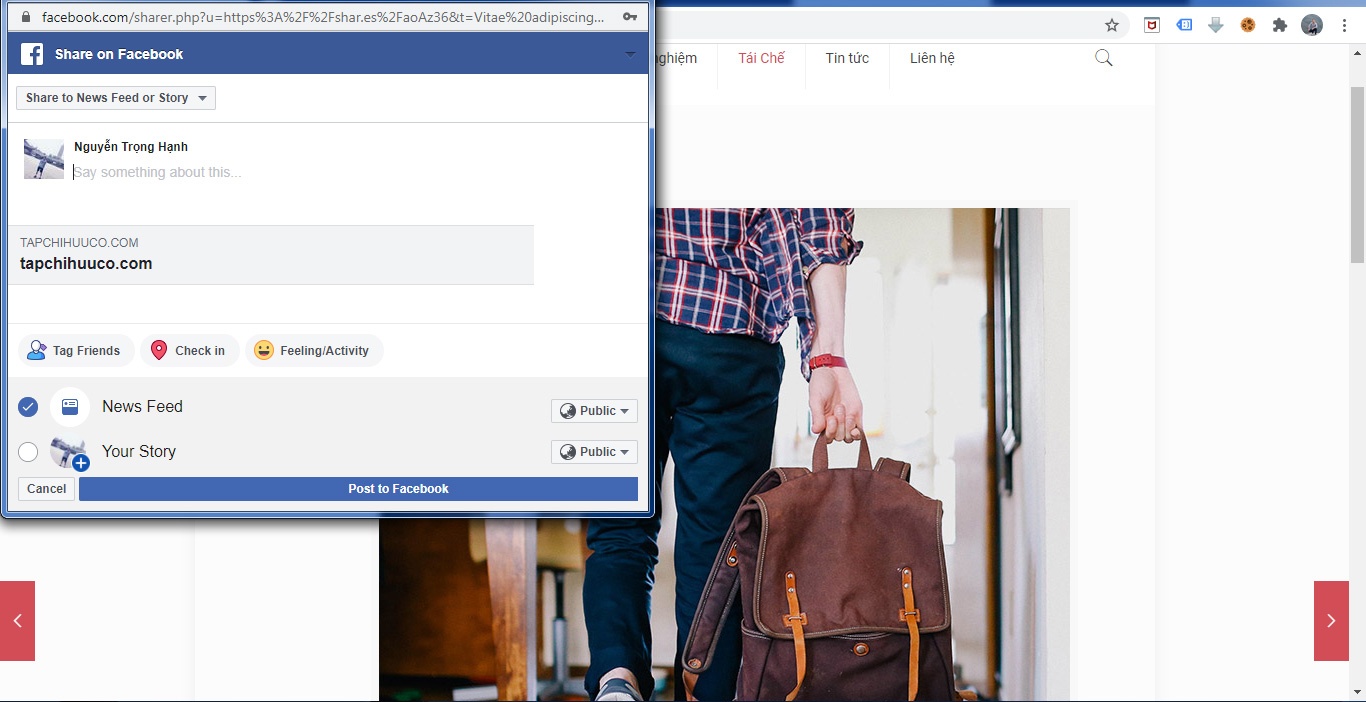The width and height of the screenshot is (1366, 702).
Task: Click the TAPCHIHUUCO.COM caption text
Action: tap(79, 243)
